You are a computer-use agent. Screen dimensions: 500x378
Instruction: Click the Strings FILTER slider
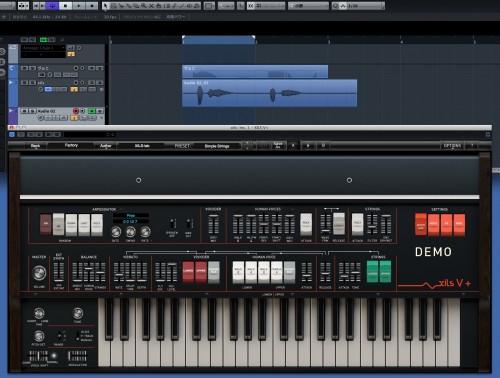[x=372, y=224]
